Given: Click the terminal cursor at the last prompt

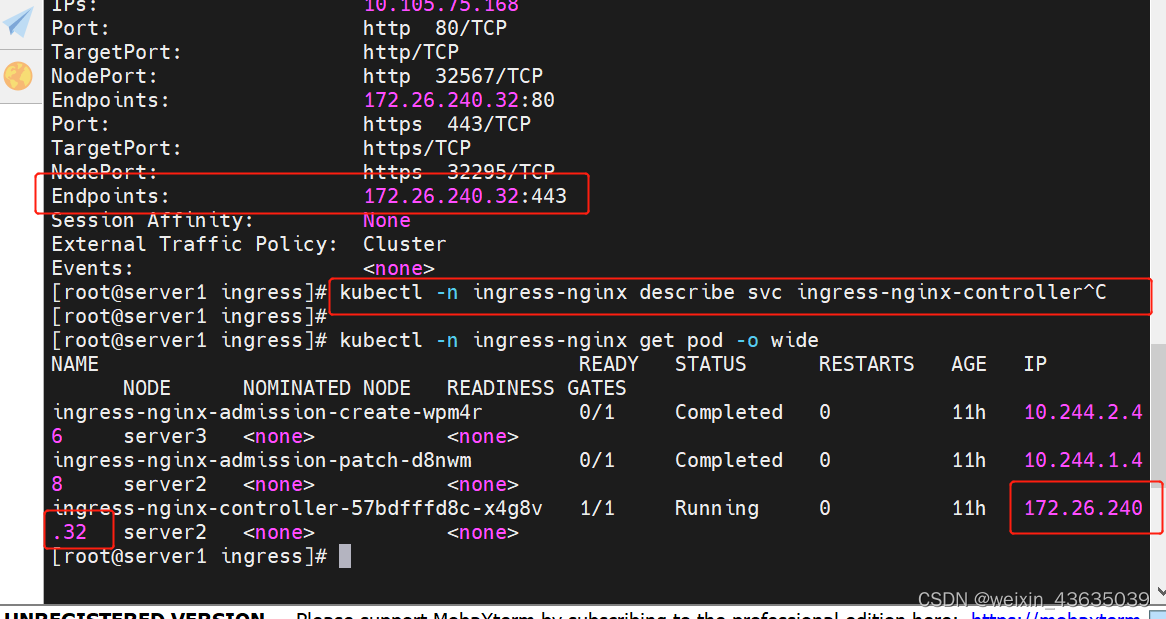Looking at the screenshot, I should point(345,557).
